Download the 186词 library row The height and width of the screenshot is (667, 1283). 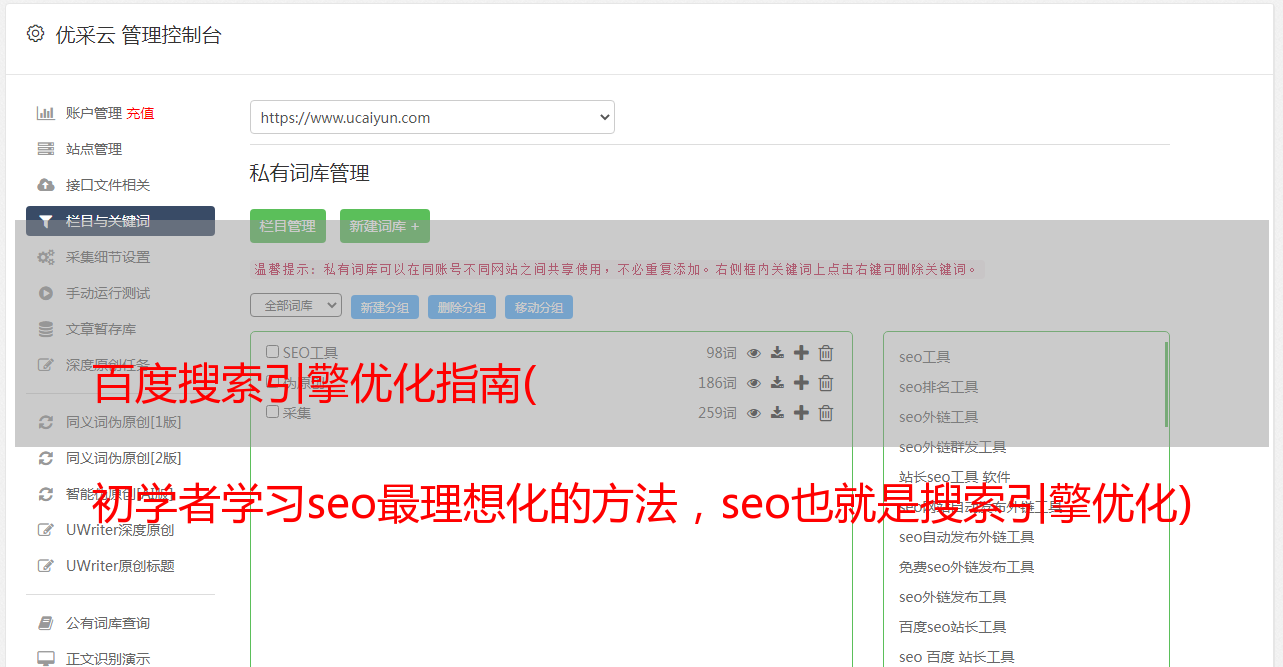coord(777,383)
